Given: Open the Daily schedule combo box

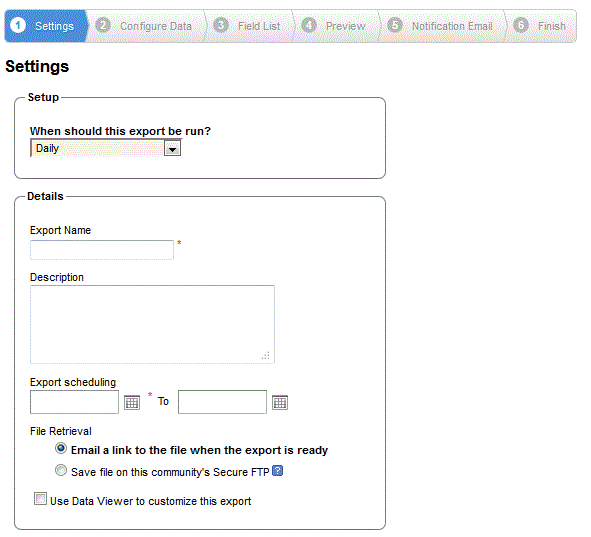Looking at the screenshot, I should click(x=106, y=148).
